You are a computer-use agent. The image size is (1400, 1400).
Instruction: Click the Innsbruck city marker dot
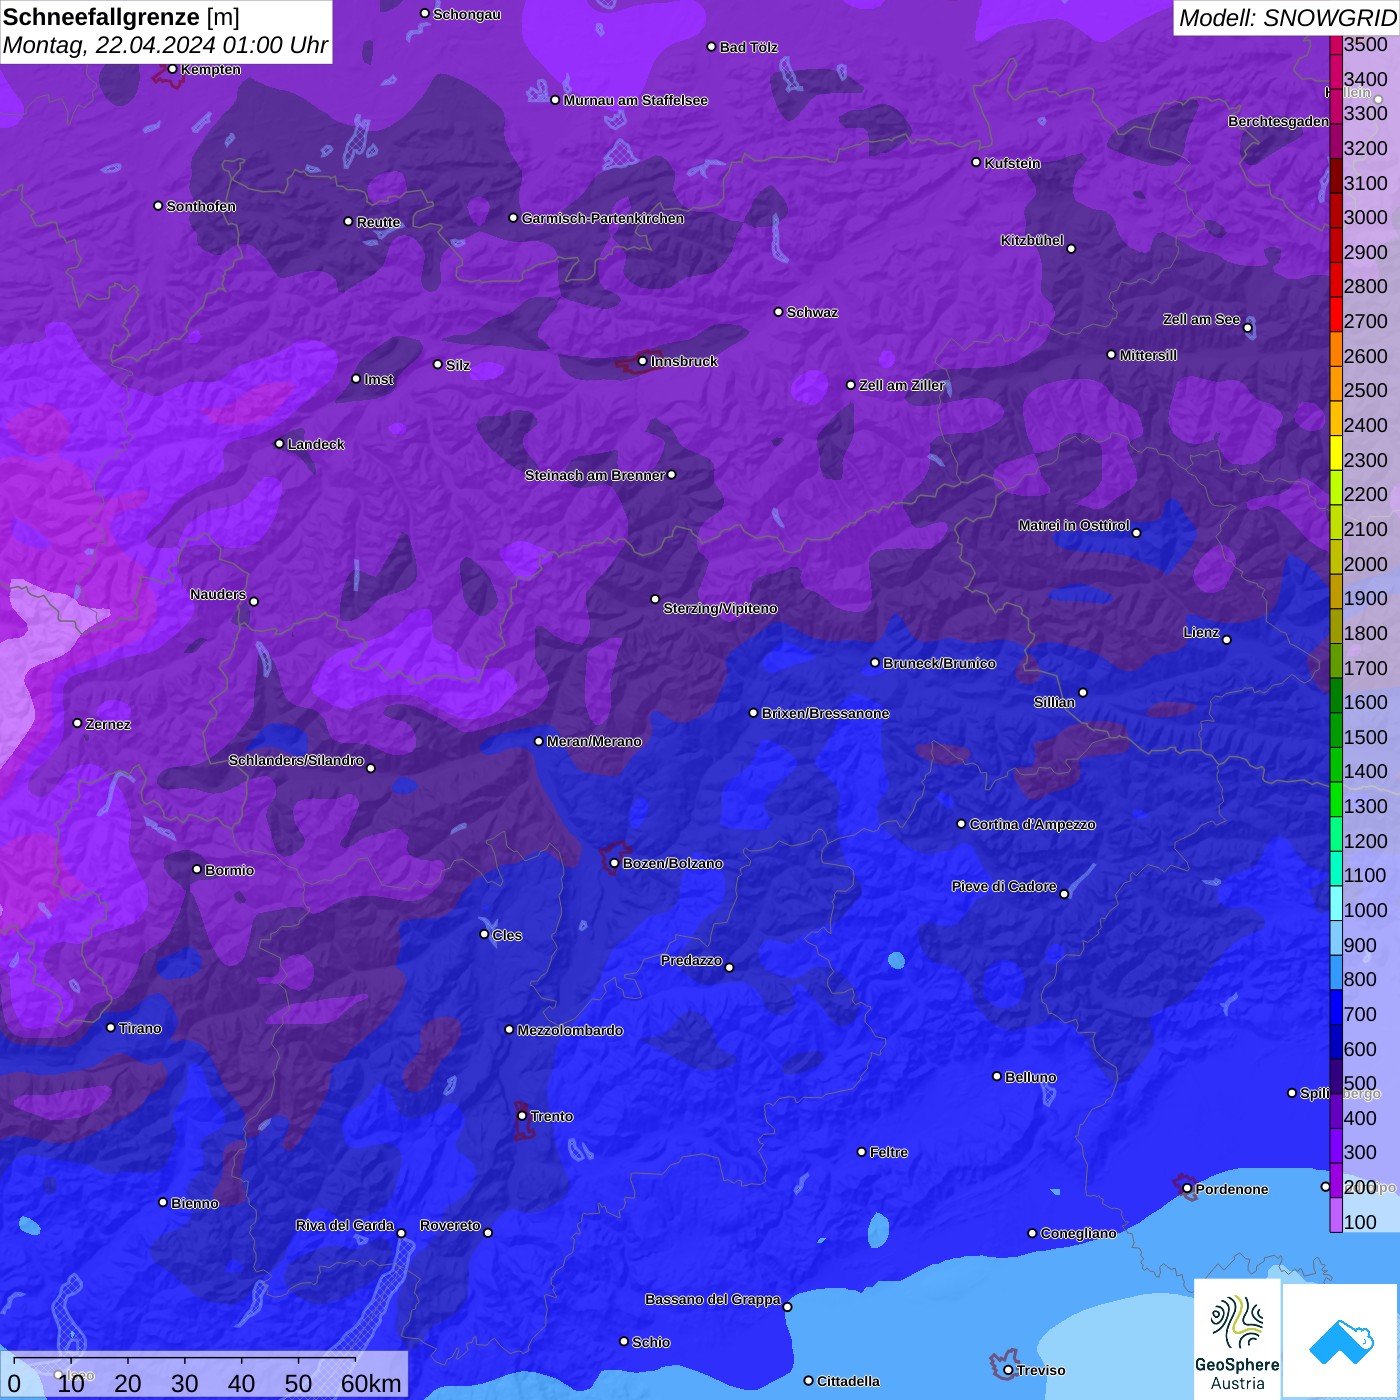pos(643,361)
